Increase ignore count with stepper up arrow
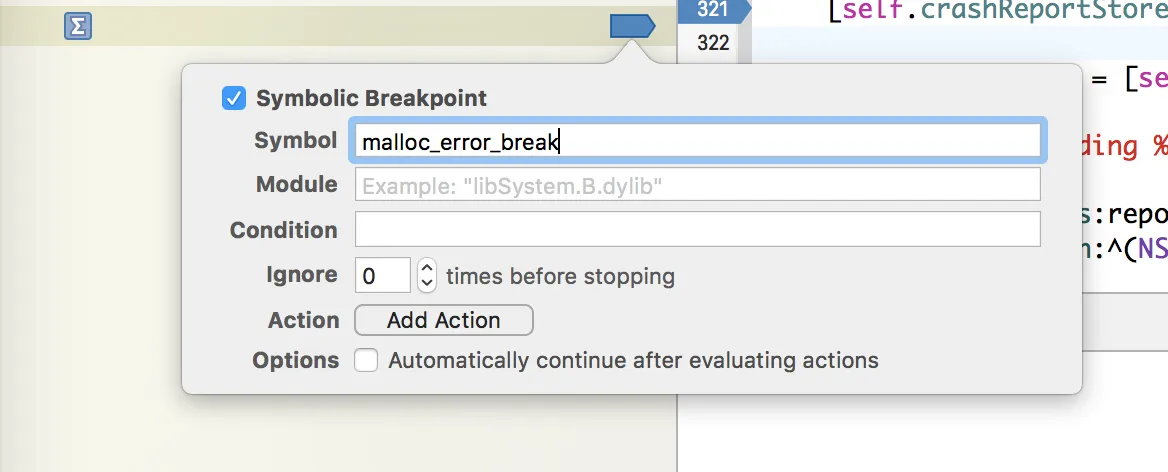The image size is (1168, 472). (427, 267)
